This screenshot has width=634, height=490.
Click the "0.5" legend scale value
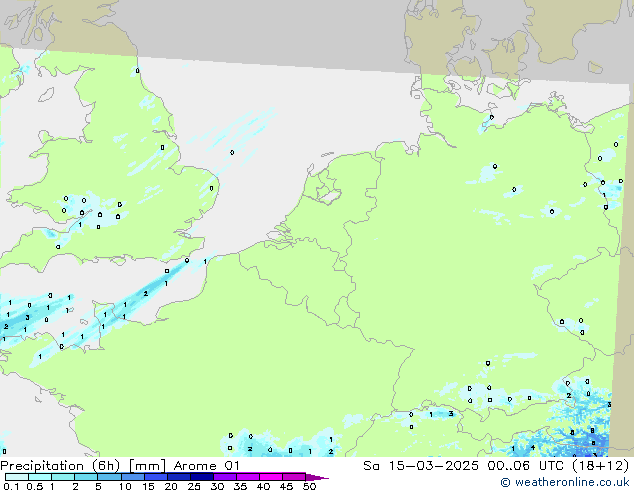click(x=35, y=486)
